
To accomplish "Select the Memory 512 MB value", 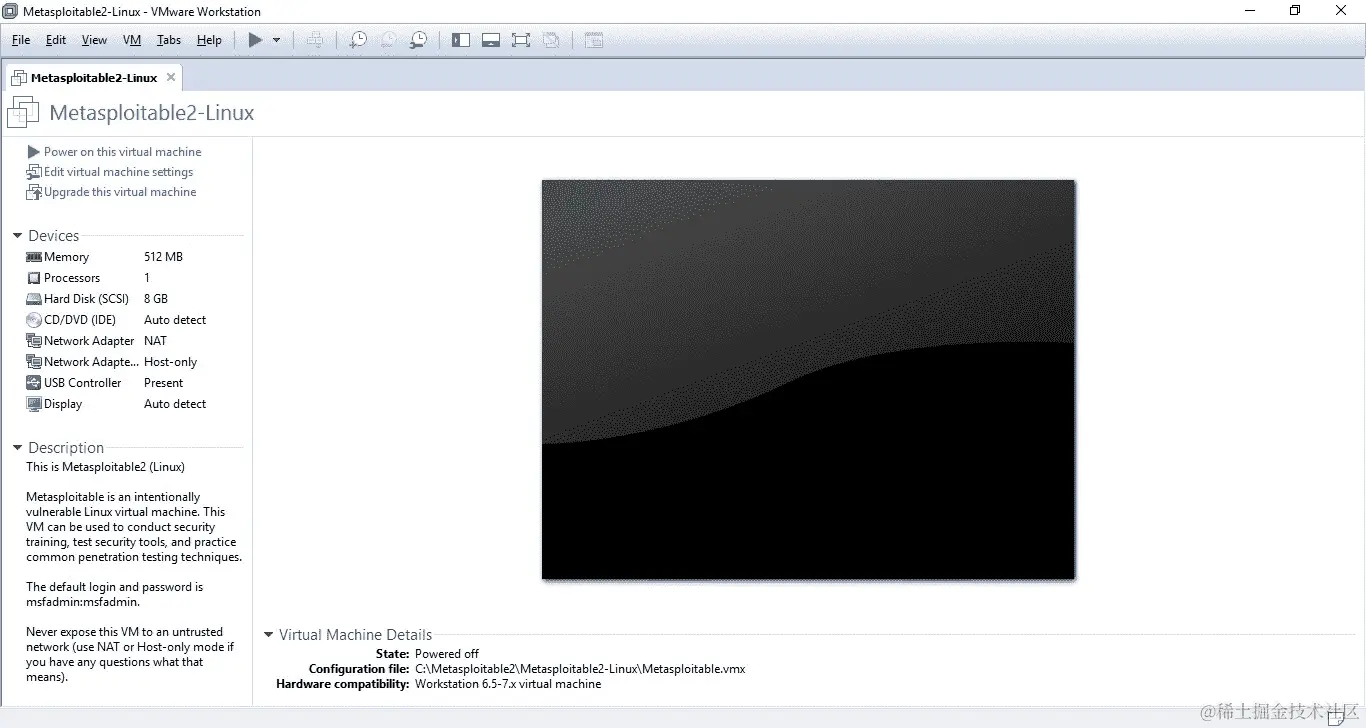I will click(163, 257).
